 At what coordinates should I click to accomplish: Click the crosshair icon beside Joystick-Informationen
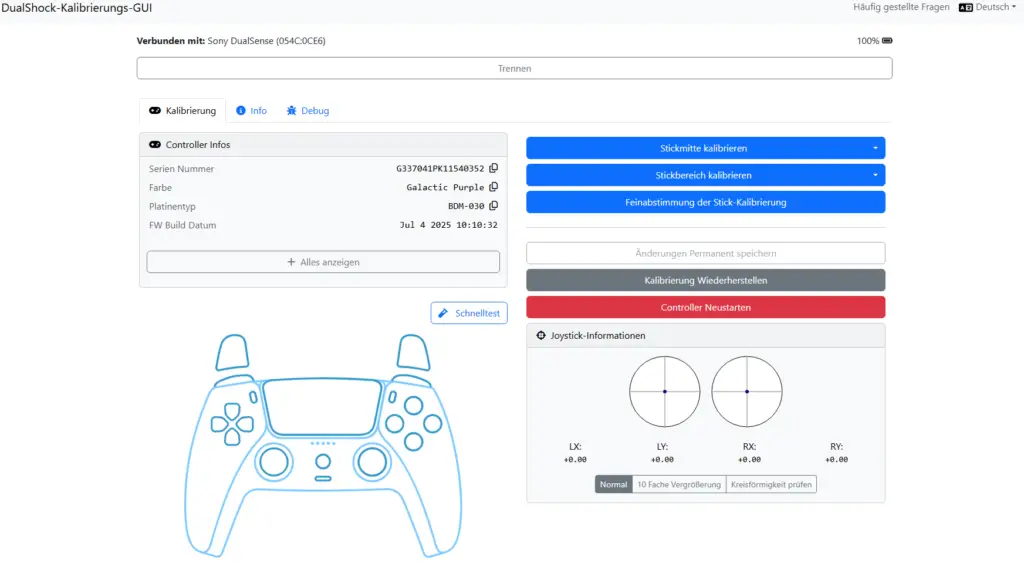pyautogui.click(x=541, y=335)
